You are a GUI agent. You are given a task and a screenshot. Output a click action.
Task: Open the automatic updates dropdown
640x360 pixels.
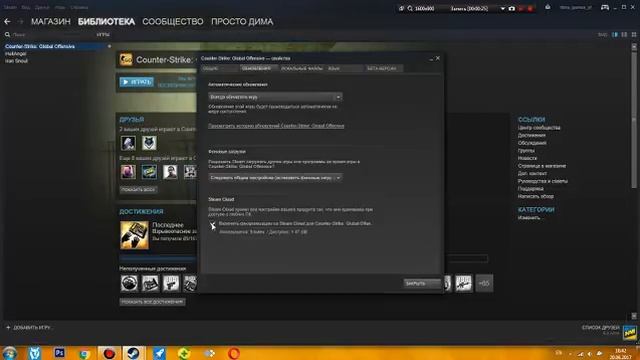point(275,97)
